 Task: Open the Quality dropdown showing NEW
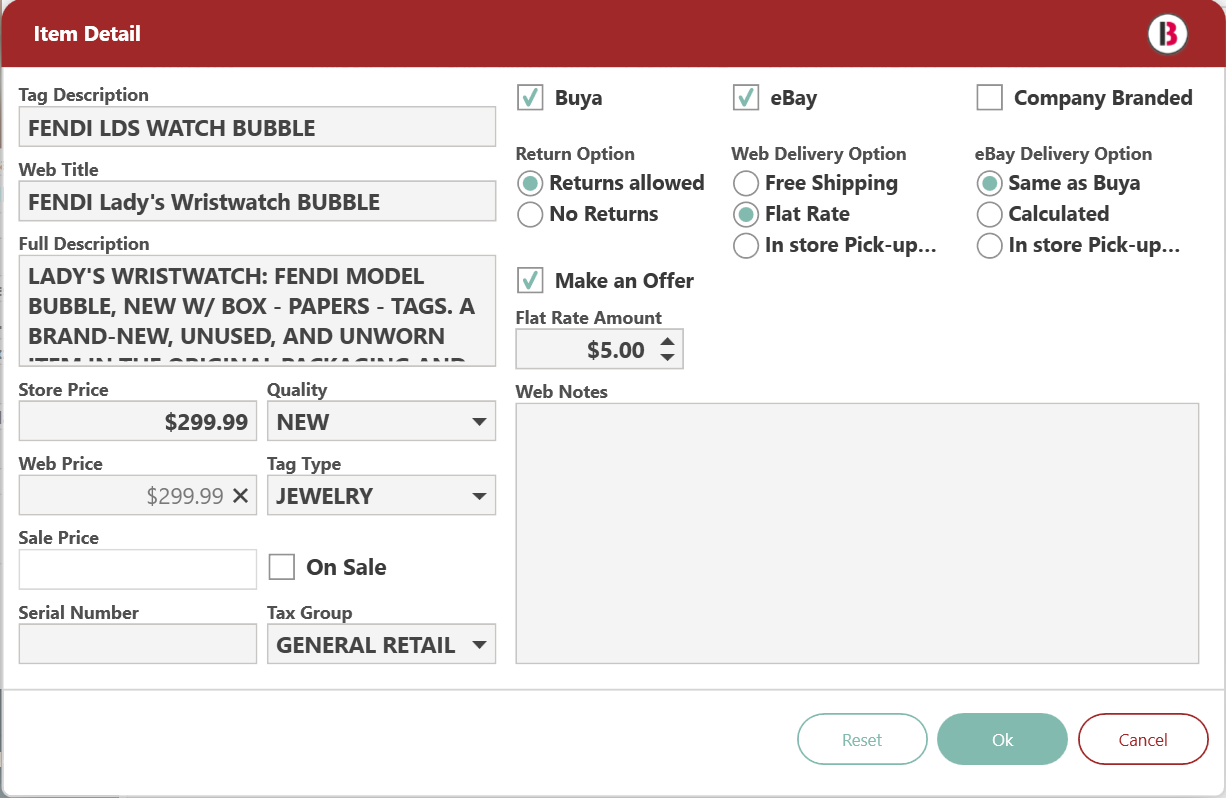[381, 422]
